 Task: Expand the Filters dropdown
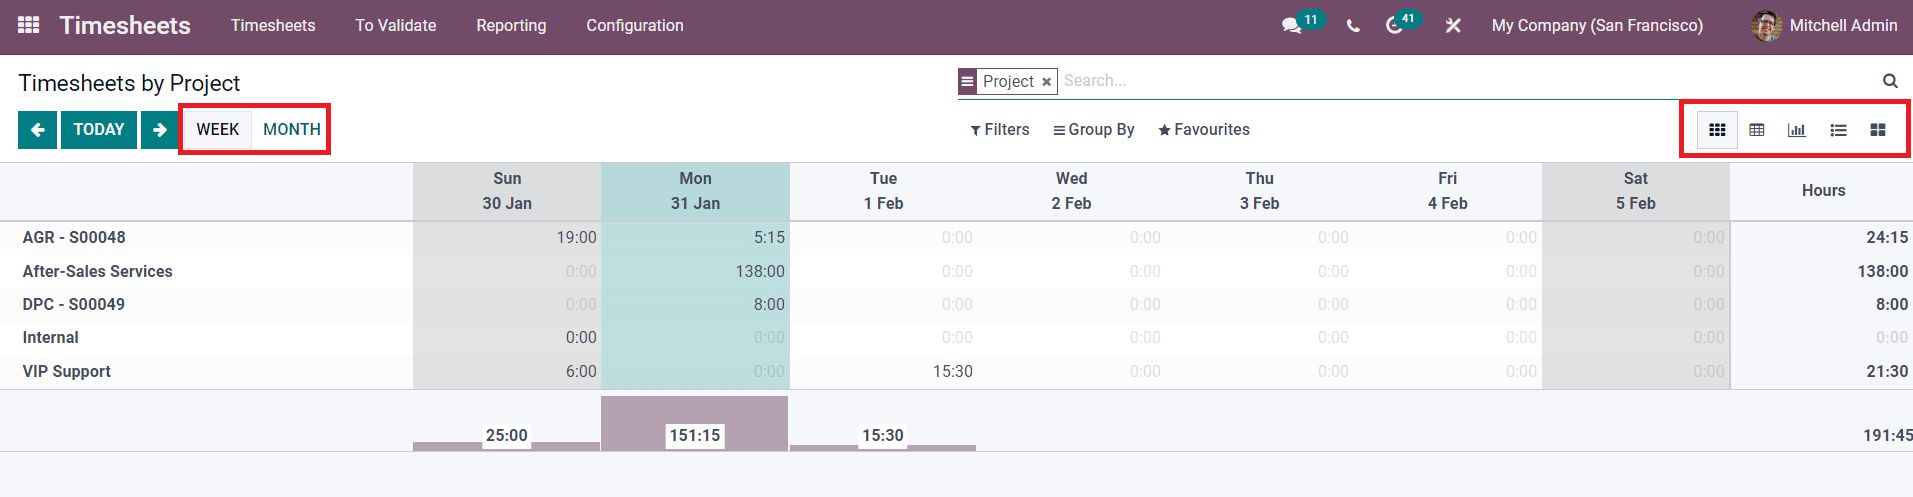[x=1000, y=130]
